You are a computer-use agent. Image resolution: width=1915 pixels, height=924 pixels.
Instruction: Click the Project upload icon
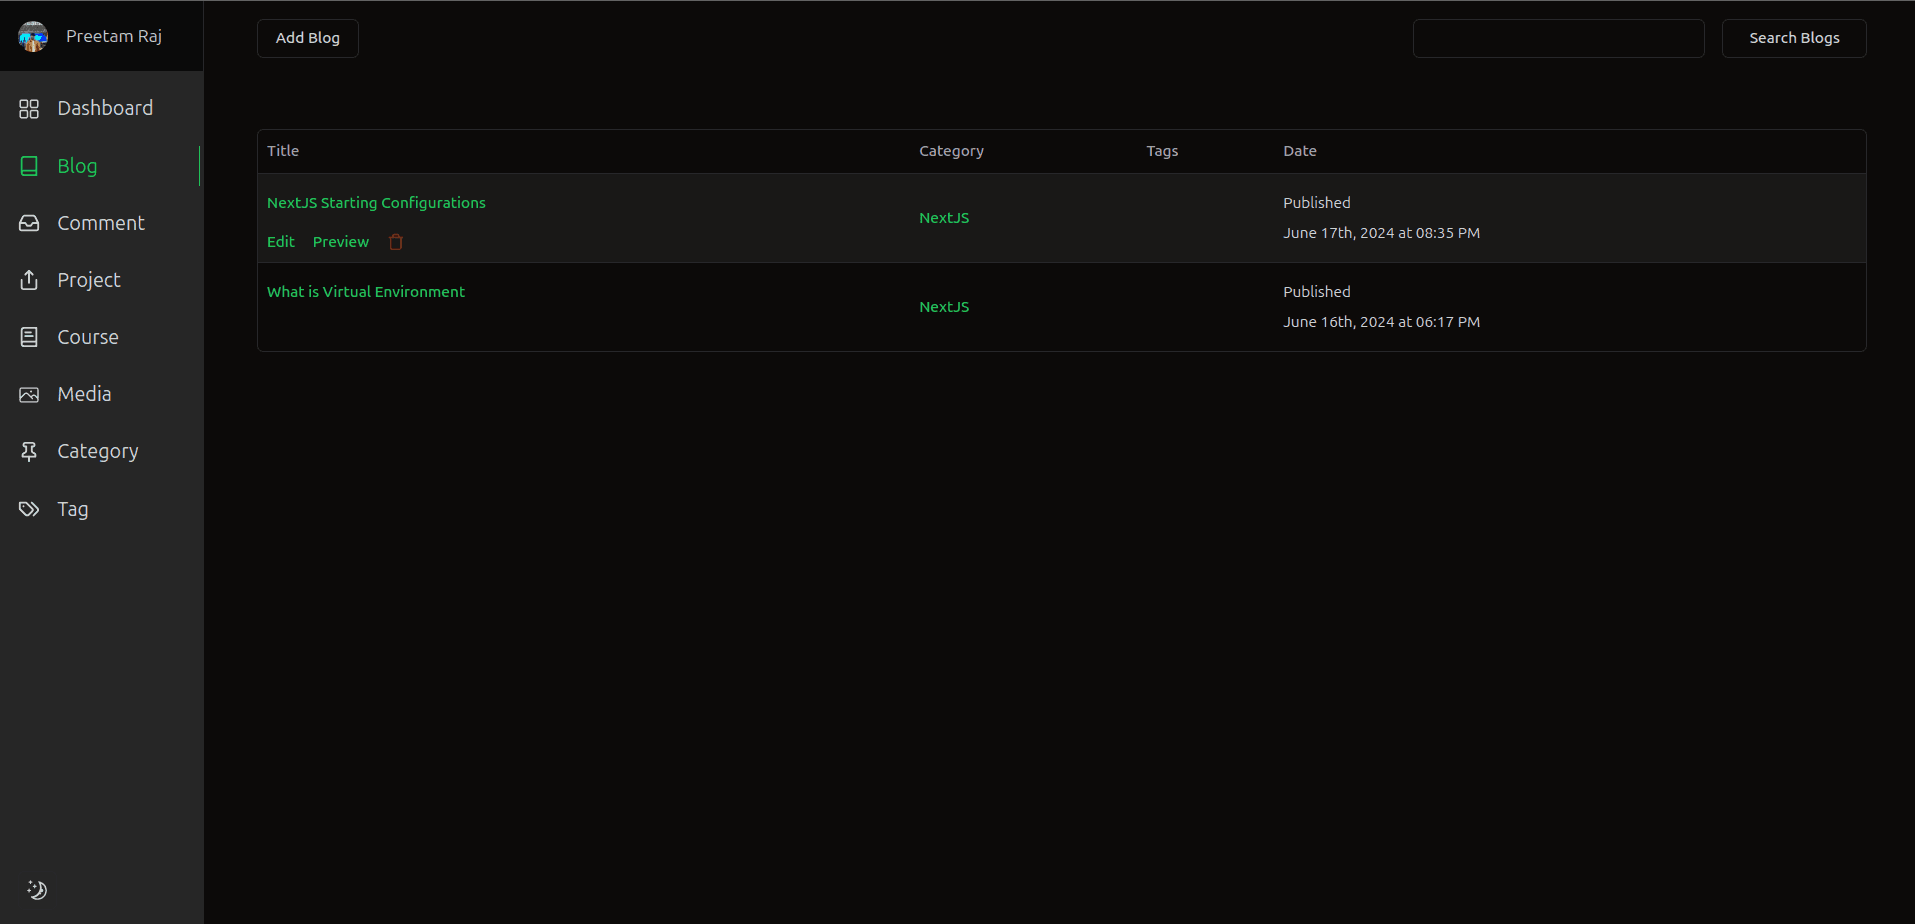pyautogui.click(x=29, y=280)
